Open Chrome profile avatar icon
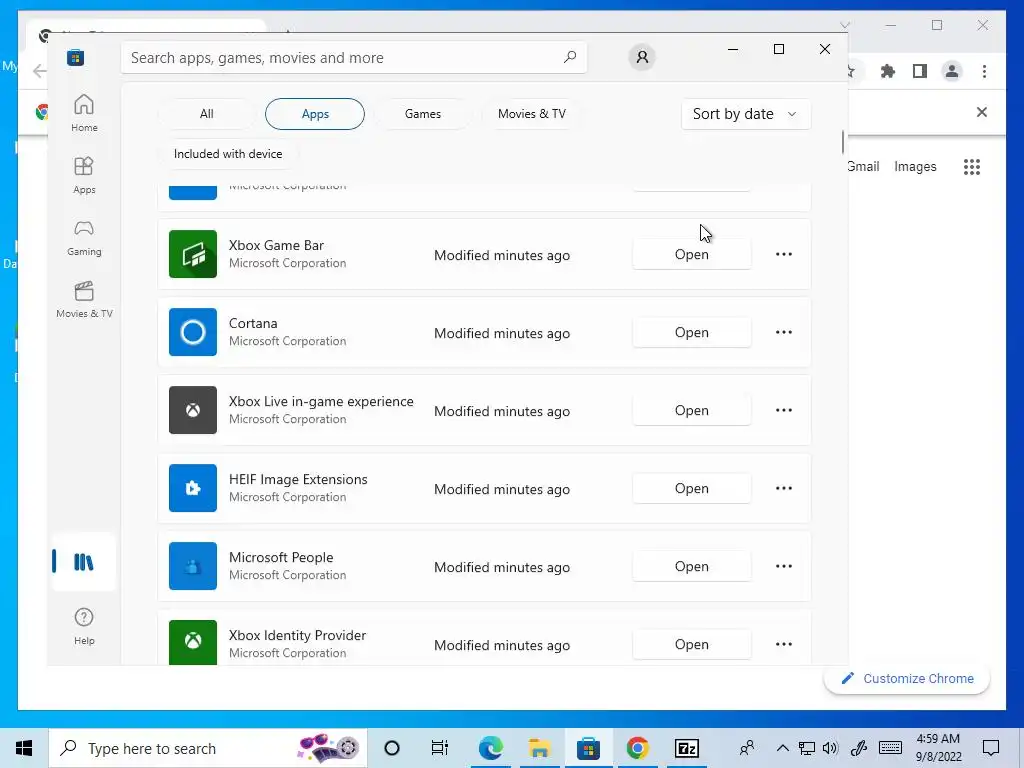The width and height of the screenshot is (1024, 768). pyautogui.click(x=952, y=71)
